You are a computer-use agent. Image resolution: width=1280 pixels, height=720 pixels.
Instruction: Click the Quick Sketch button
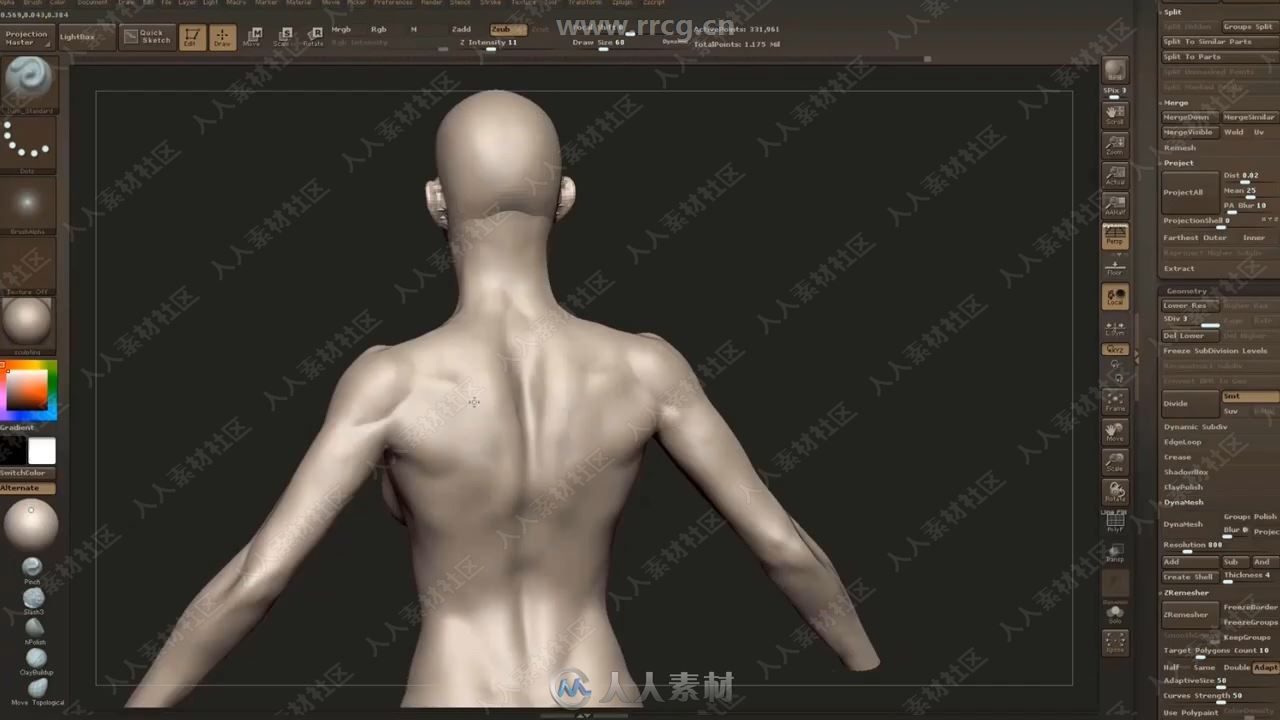pos(146,37)
